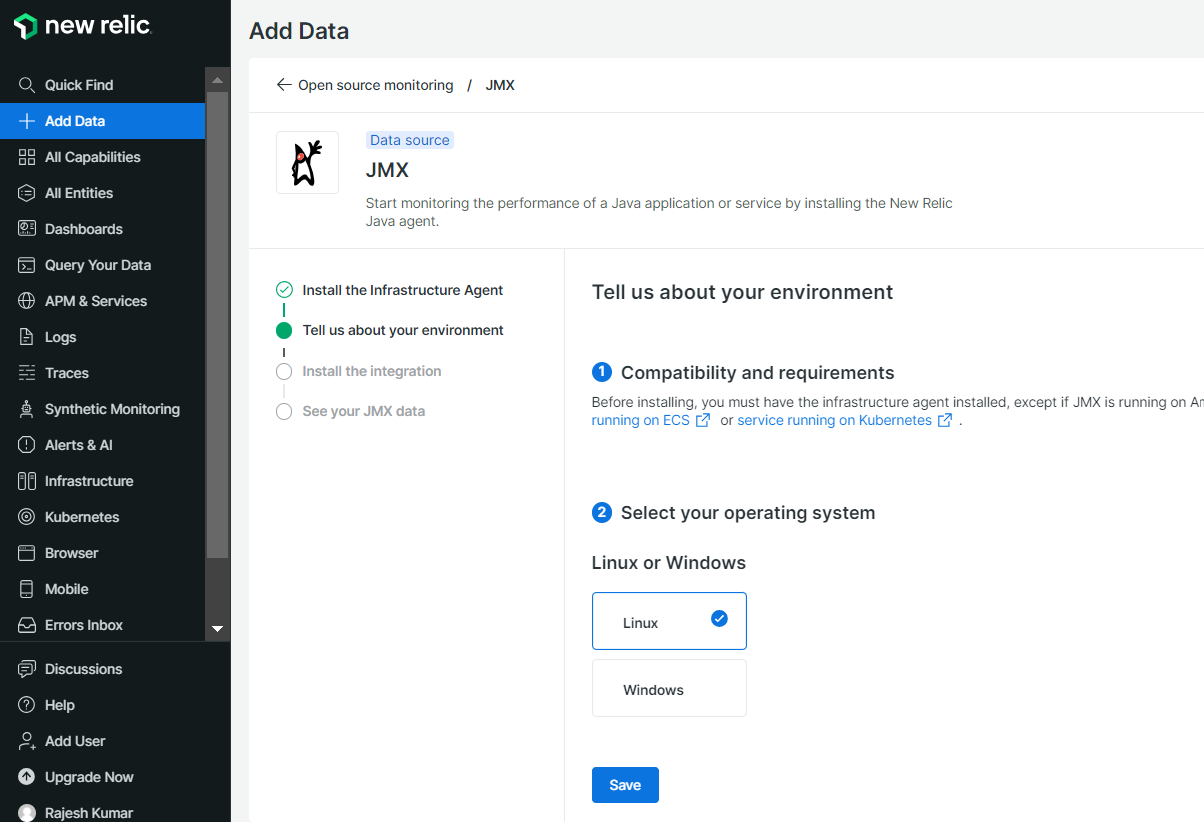This screenshot has height=822, width=1204.
Task: Click the Dashboards icon in sidebar
Action: [27, 229]
